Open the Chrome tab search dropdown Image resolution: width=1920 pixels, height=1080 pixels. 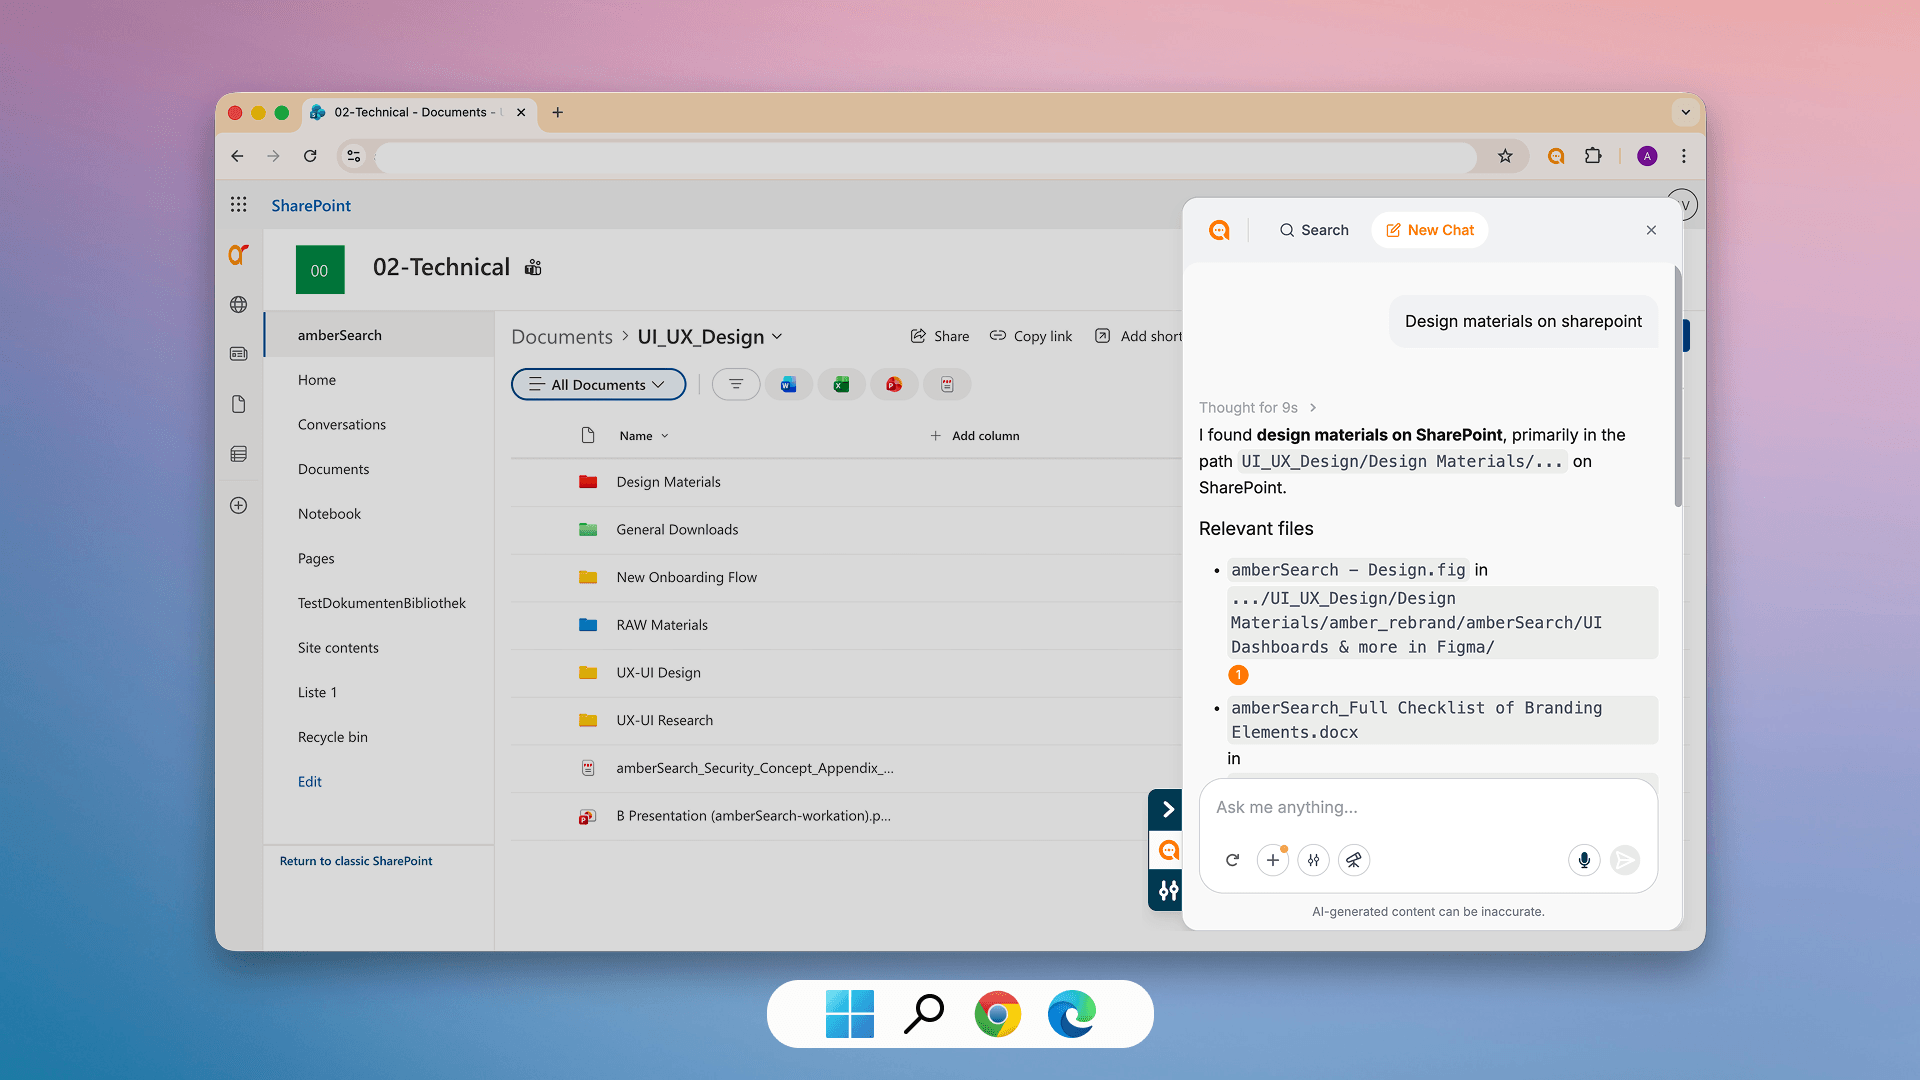coord(1686,113)
